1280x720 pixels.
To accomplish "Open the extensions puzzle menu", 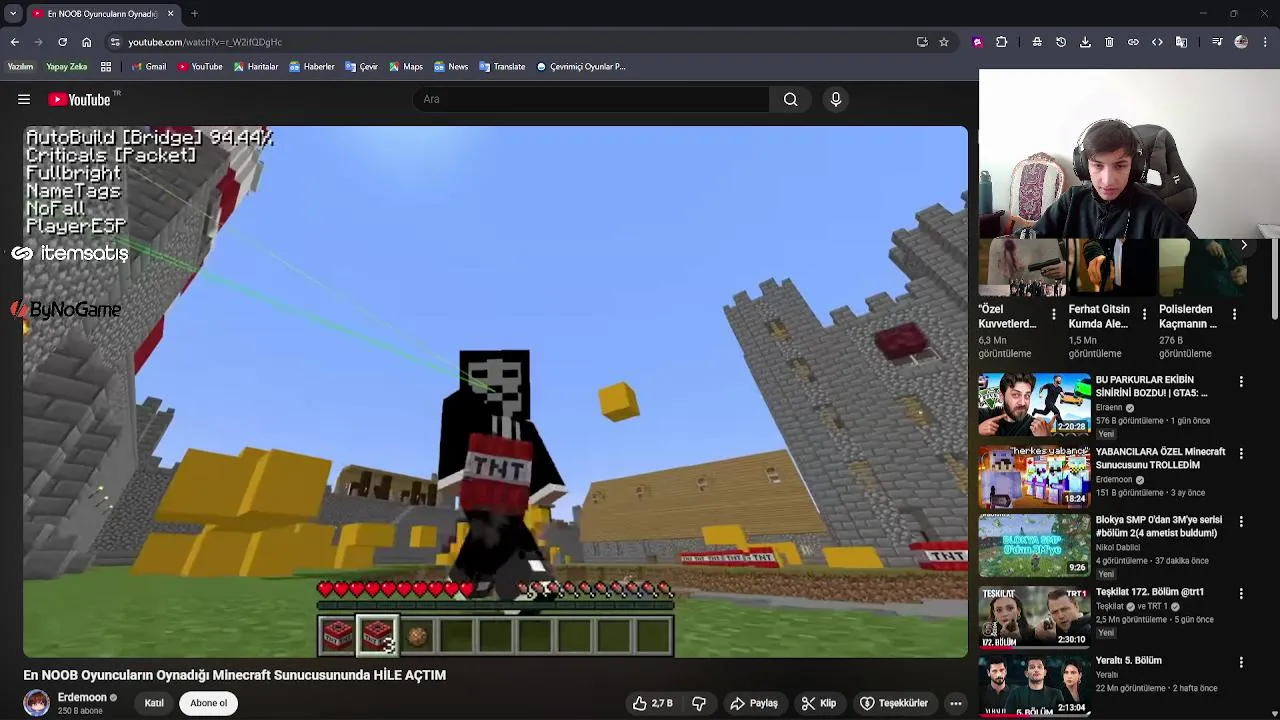I will [1001, 42].
